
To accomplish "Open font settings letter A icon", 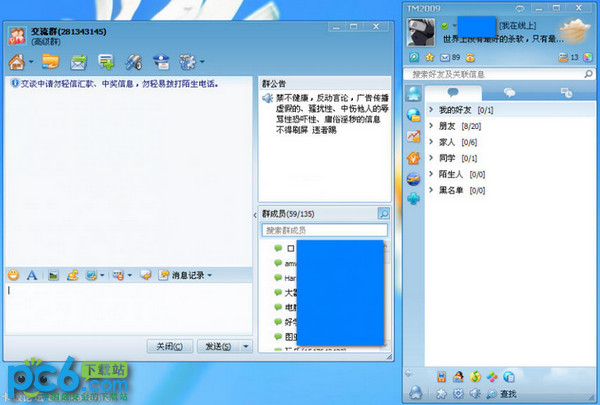I will [32, 275].
